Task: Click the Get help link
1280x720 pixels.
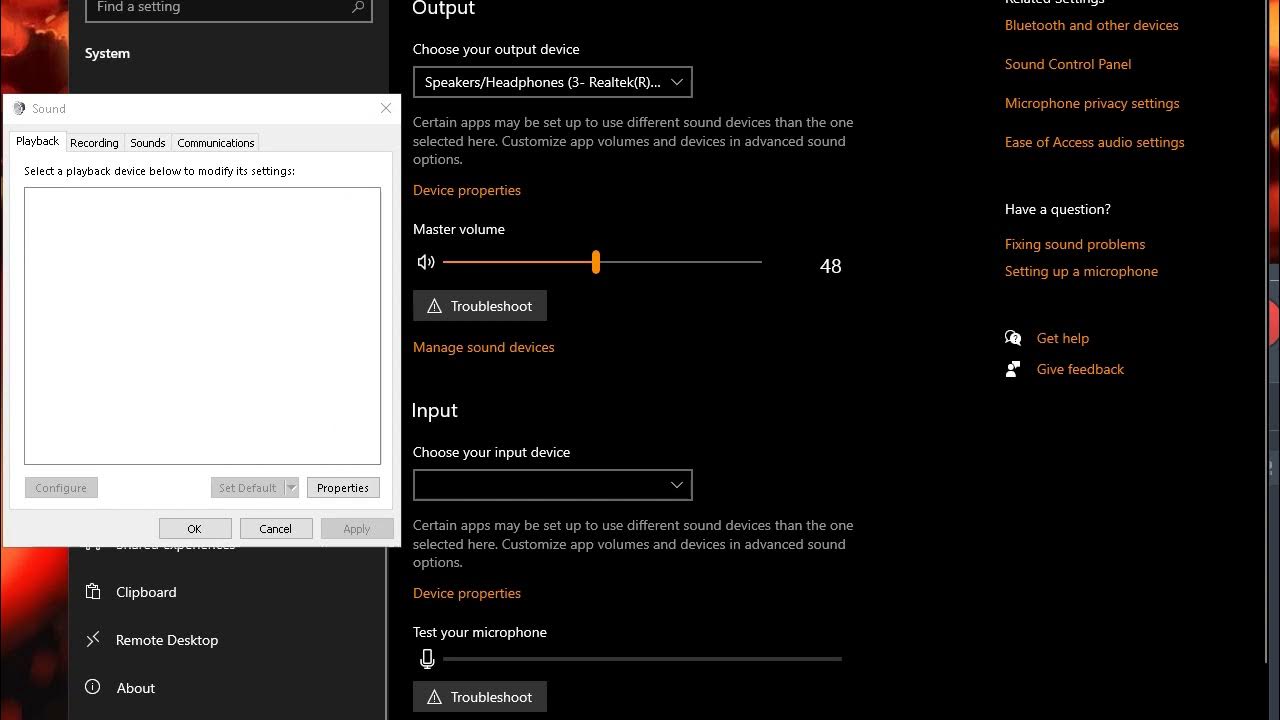Action: [1063, 338]
